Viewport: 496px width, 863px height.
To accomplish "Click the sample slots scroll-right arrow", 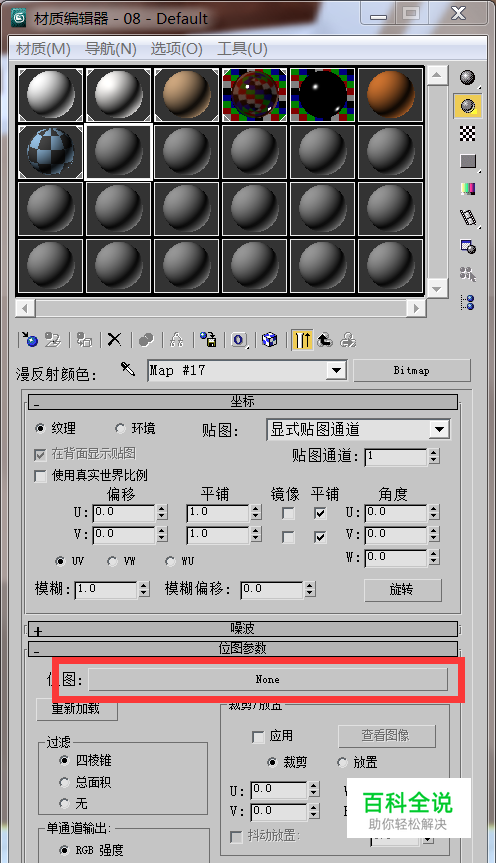I will pos(416,308).
